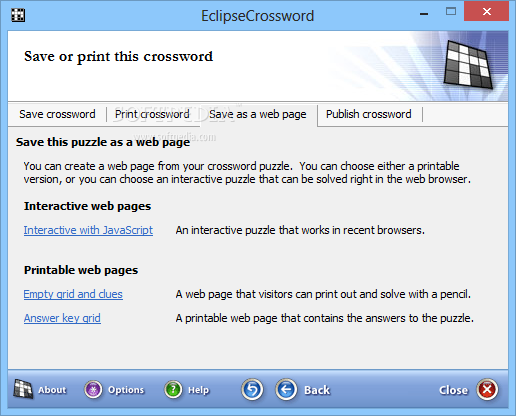The image size is (516, 416).
Task: Click the blue Back arrow icon
Action: tap(286, 389)
